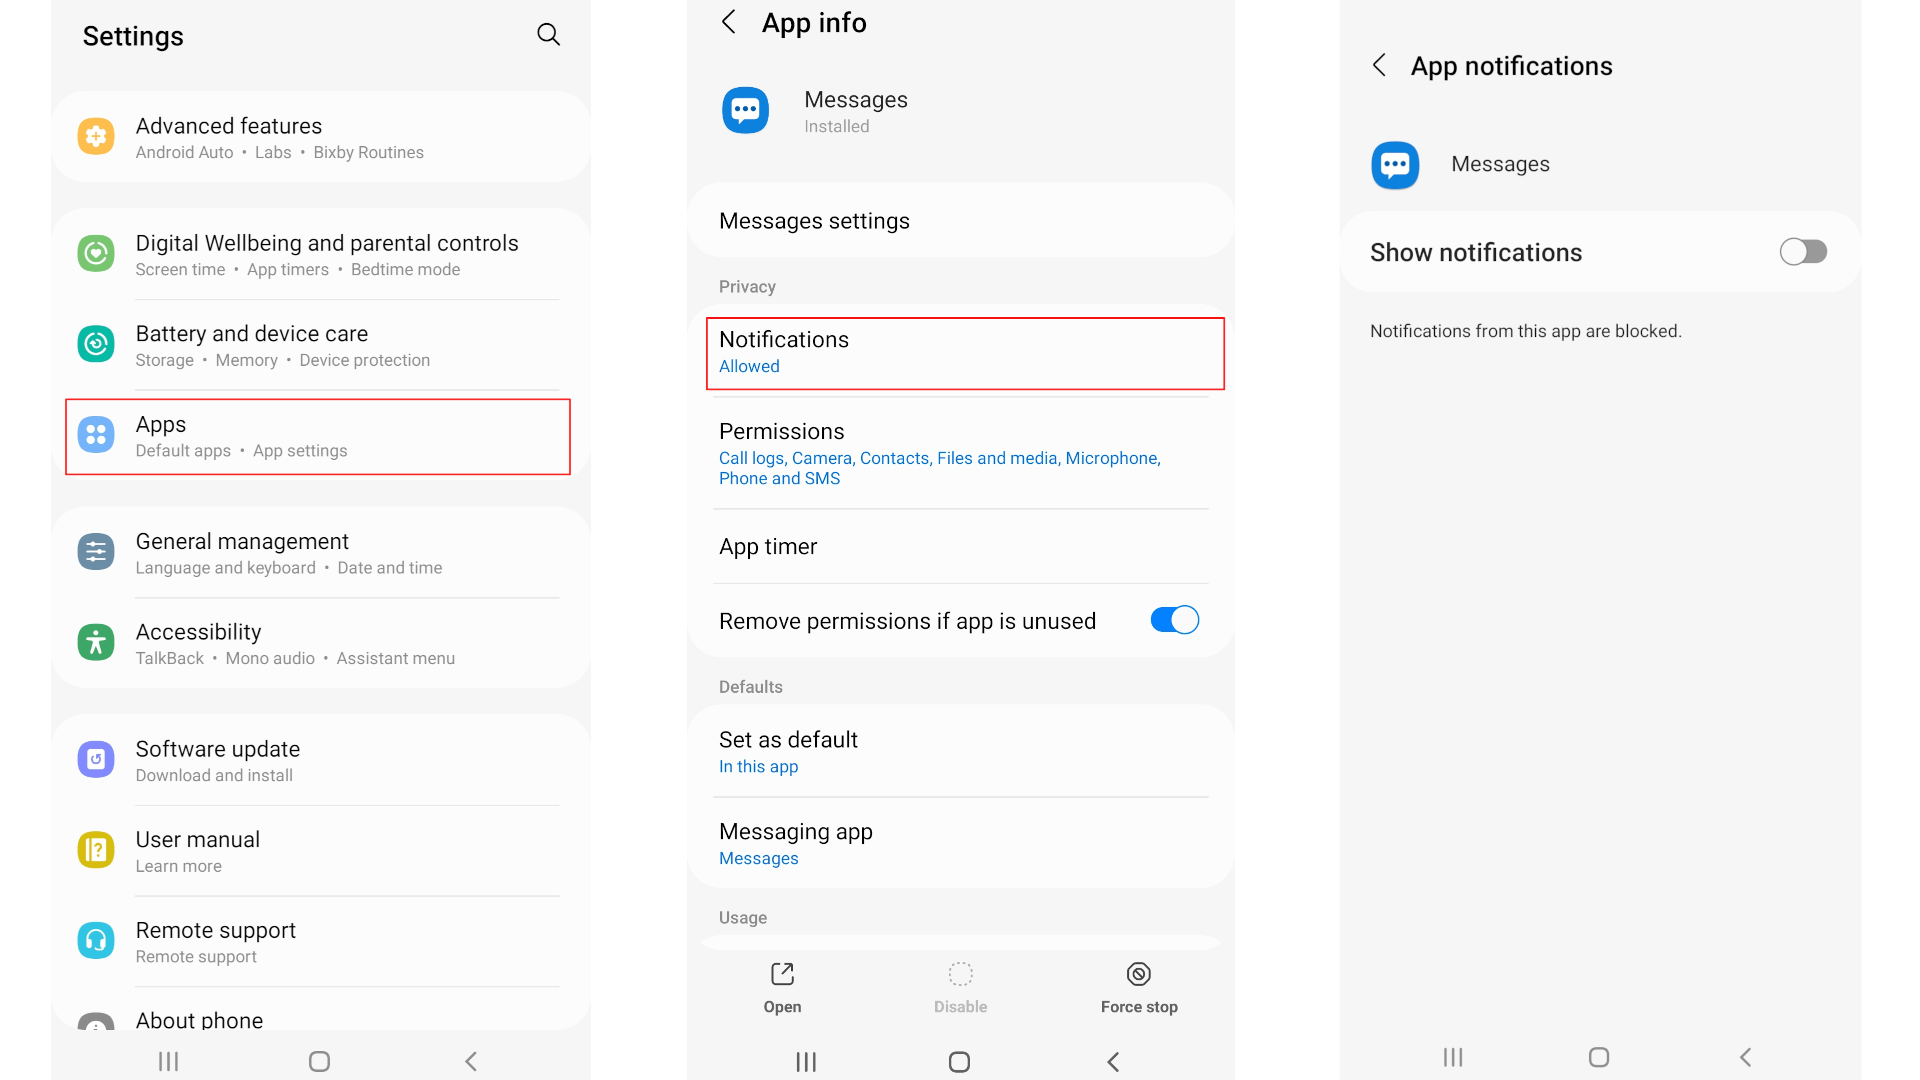This screenshot has height=1080, width=1920.
Task: Tap the Battery and device care icon
Action: pos(95,344)
